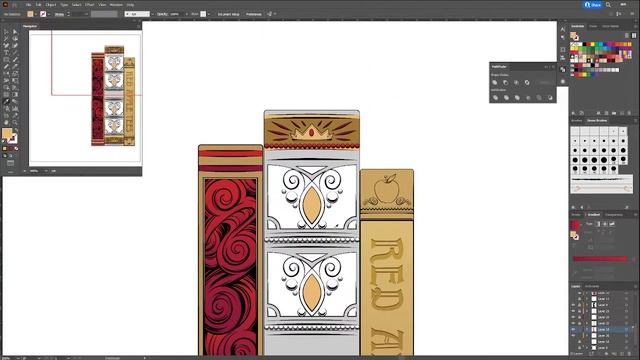Click the Preferences button

[x=254, y=14]
